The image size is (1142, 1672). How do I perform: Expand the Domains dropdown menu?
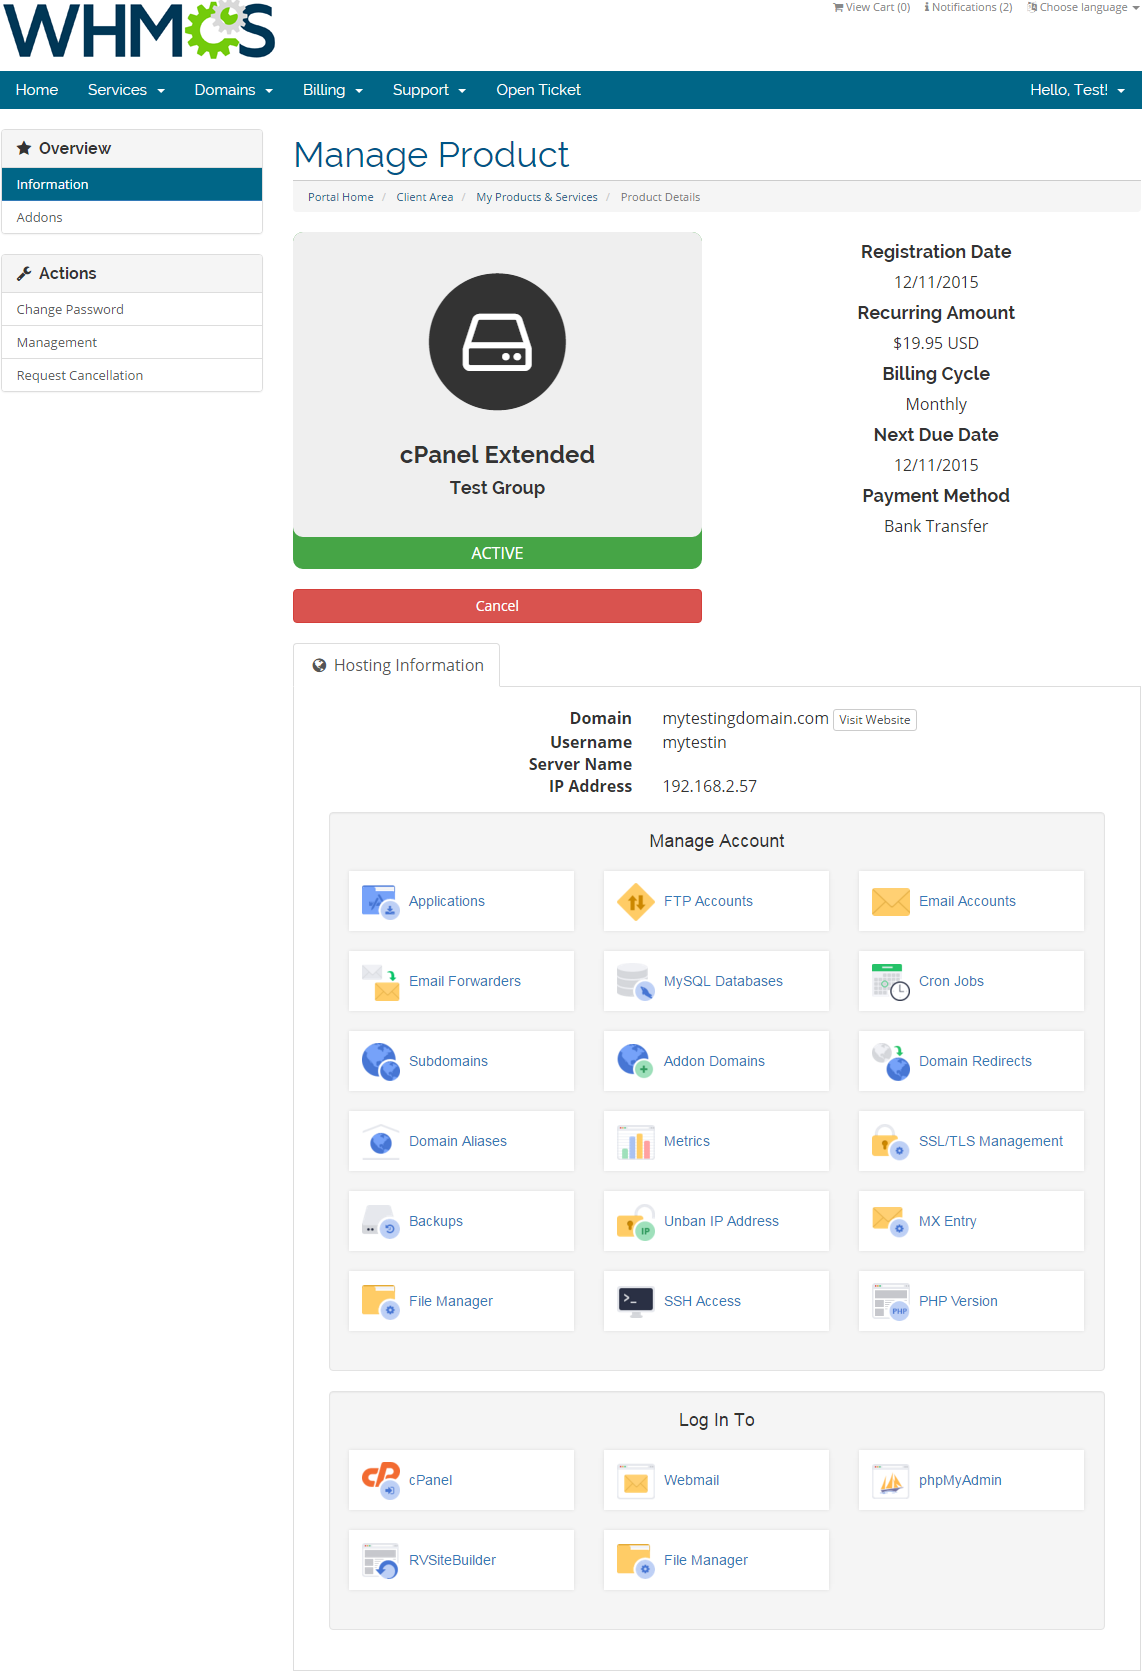[x=233, y=90]
